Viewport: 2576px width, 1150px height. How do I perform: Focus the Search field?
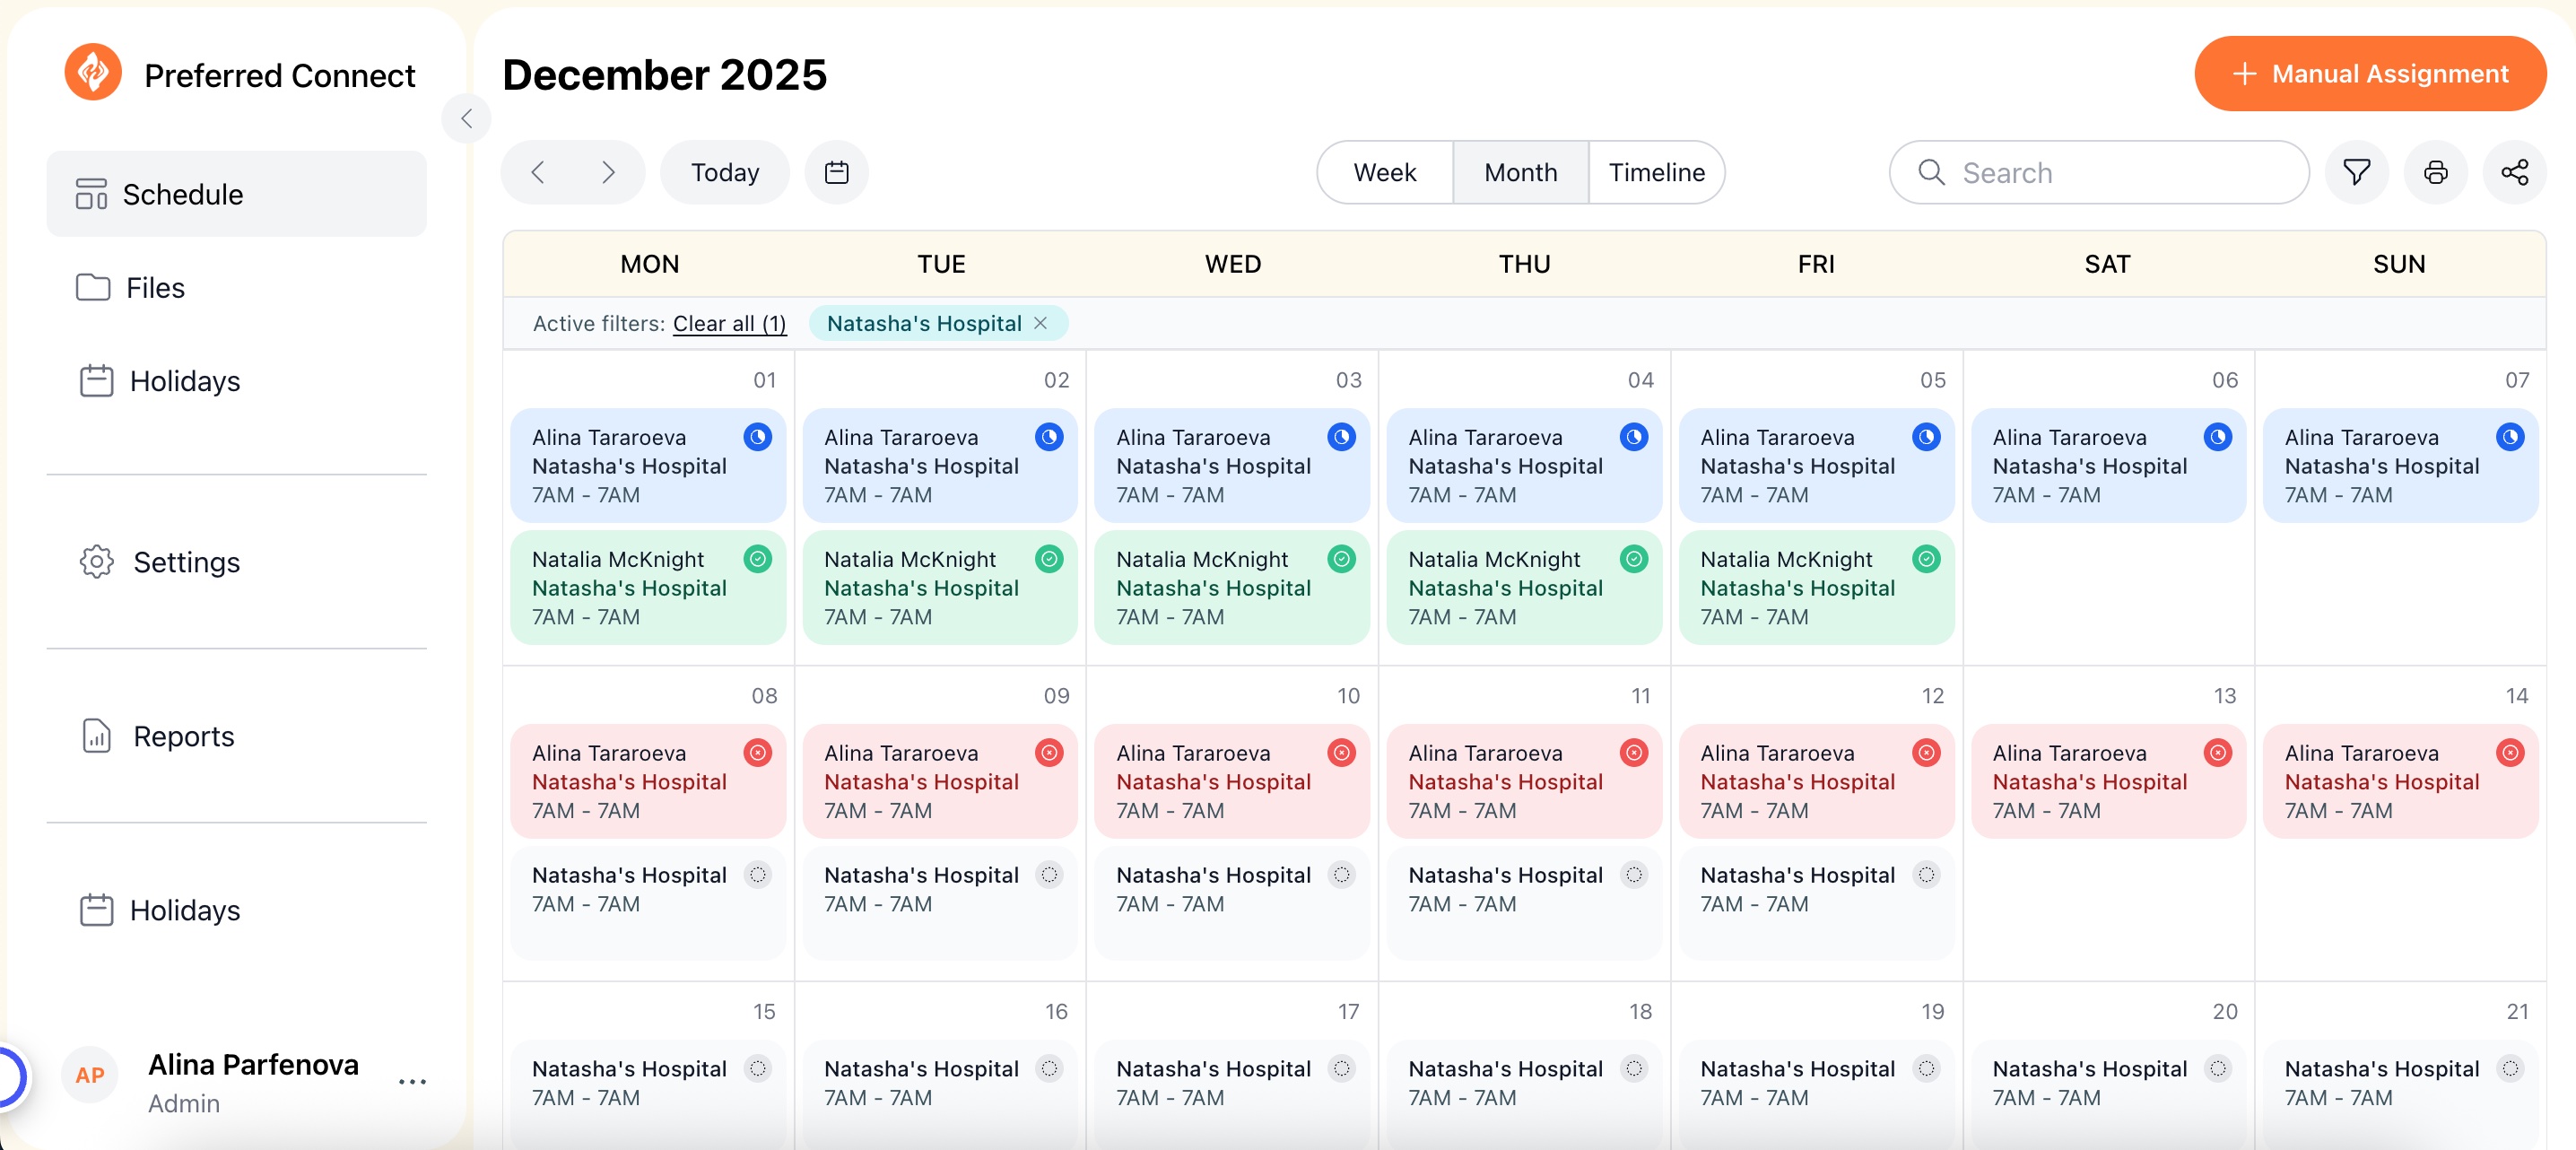click(2099, 172)
